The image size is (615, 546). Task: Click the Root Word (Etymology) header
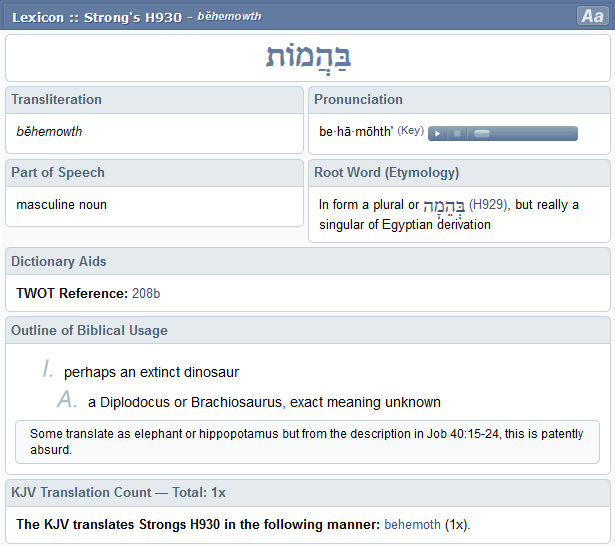click(x=386, y=172)
